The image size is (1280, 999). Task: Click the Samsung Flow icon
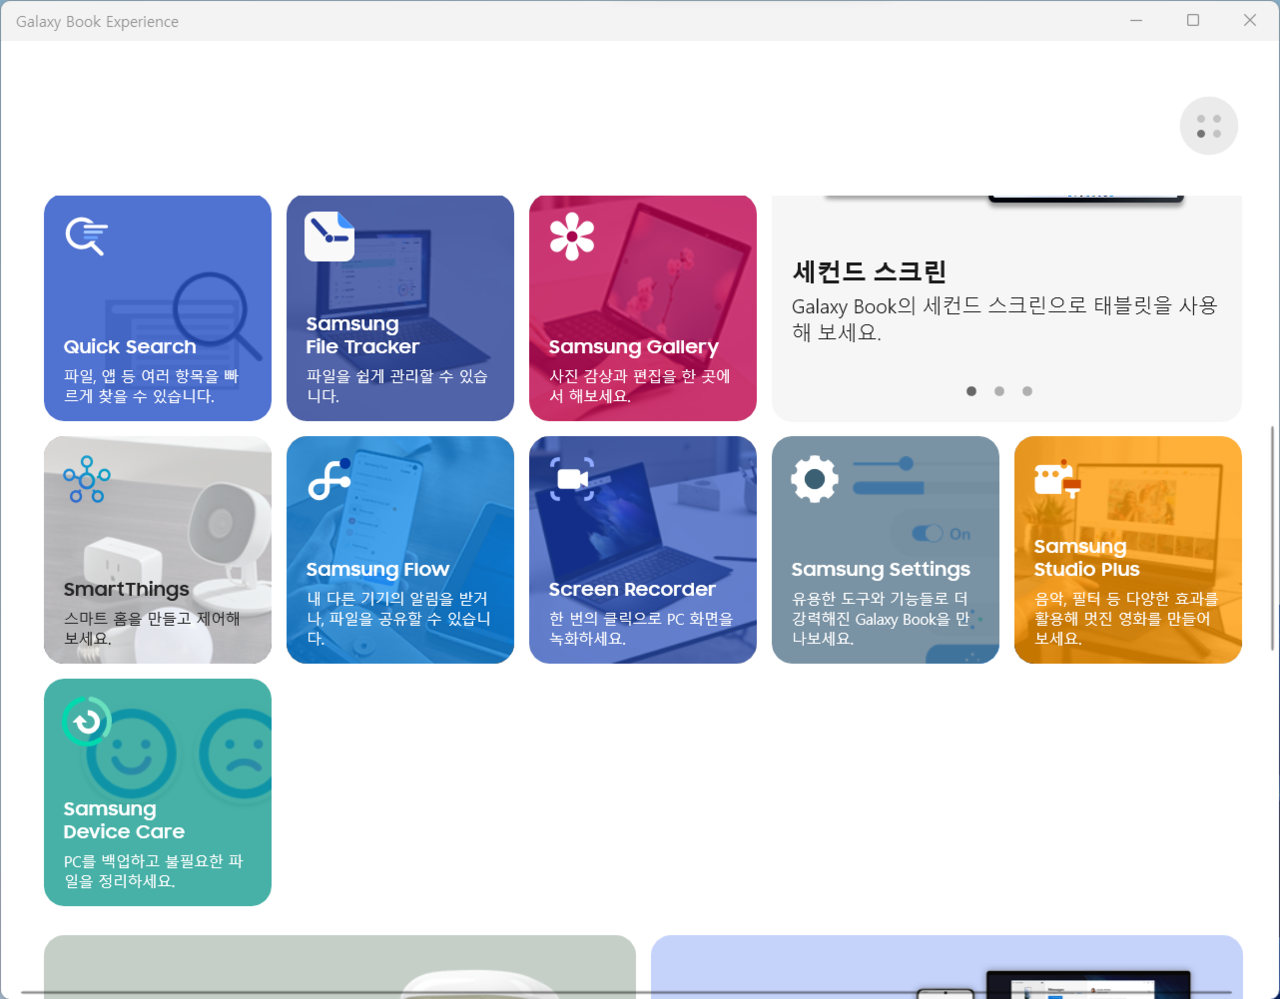(x=329, y=479)
